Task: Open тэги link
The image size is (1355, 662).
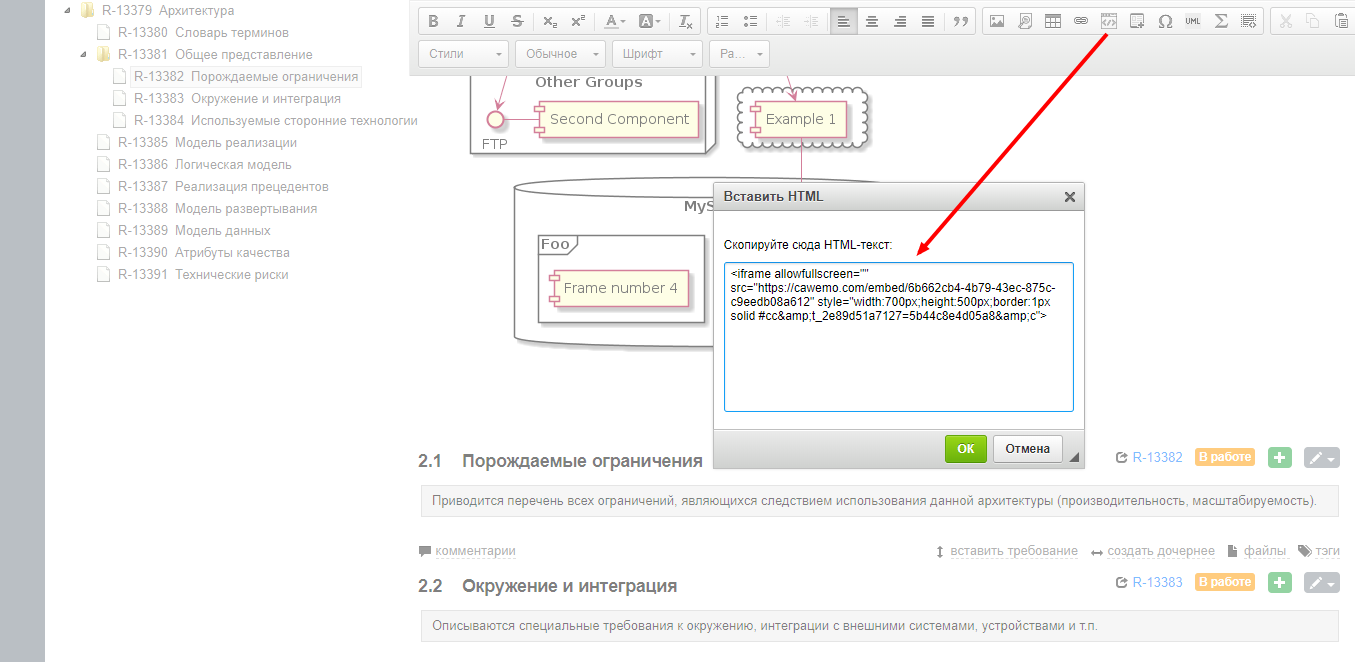Action: 1328,551
